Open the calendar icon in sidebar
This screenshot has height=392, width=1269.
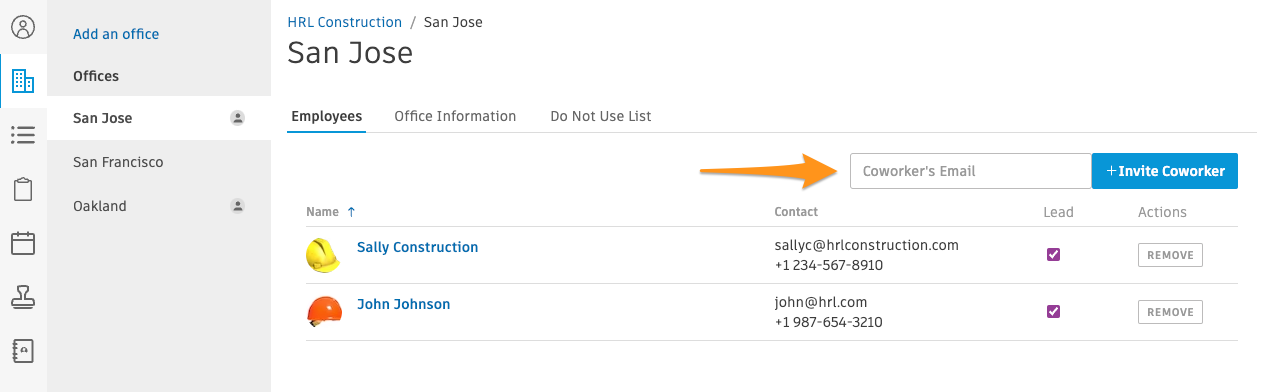22,243
